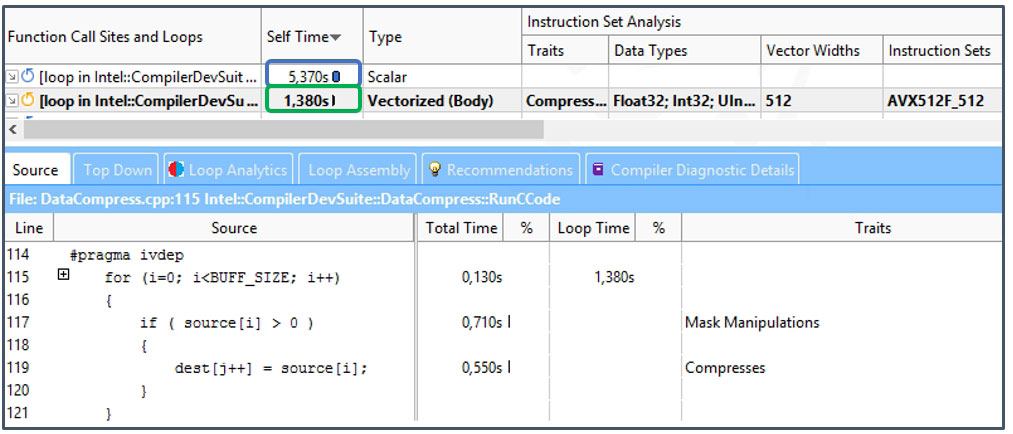Expand the plus box on line 115

(x=63, y=275)
